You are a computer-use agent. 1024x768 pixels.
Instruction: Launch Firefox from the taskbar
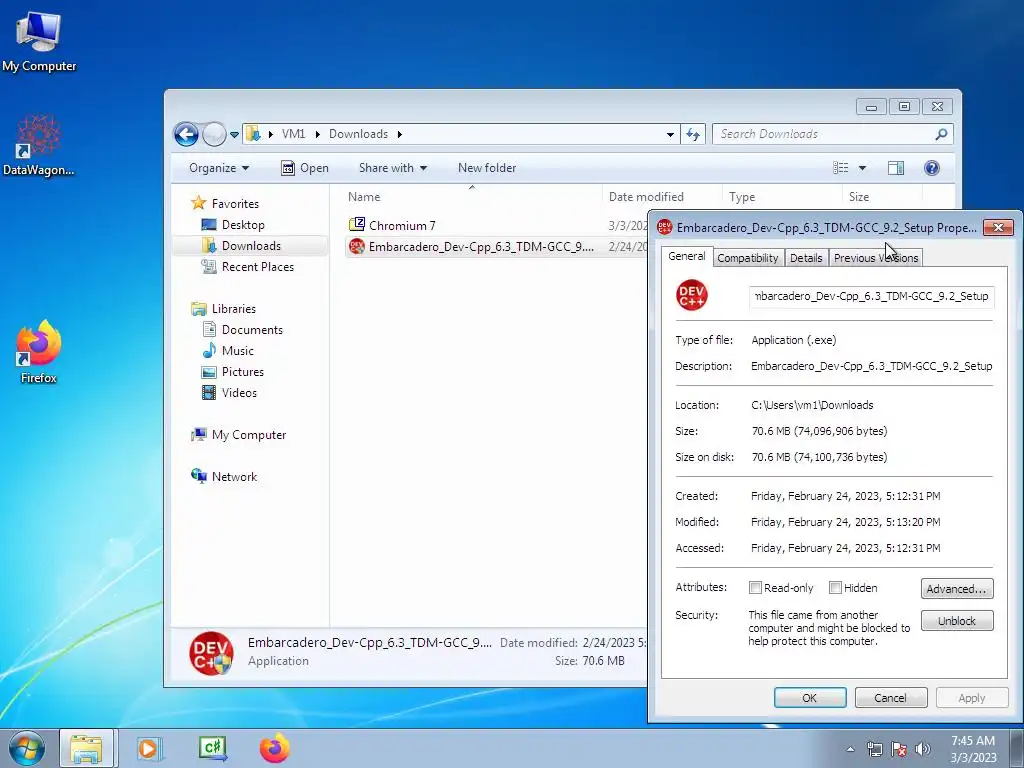[274, 748]
